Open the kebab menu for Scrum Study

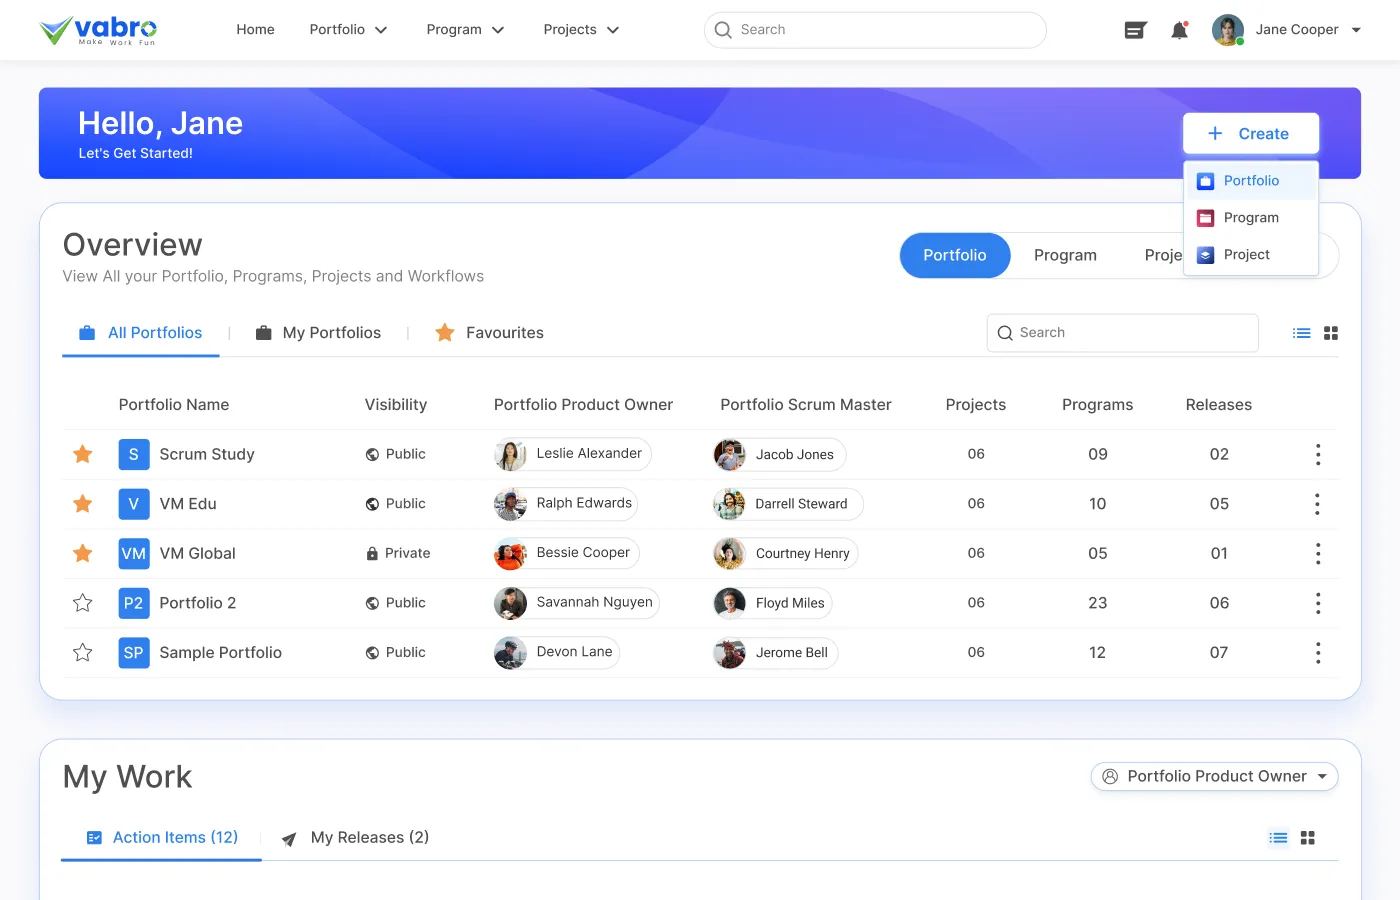pos(1318,454)
